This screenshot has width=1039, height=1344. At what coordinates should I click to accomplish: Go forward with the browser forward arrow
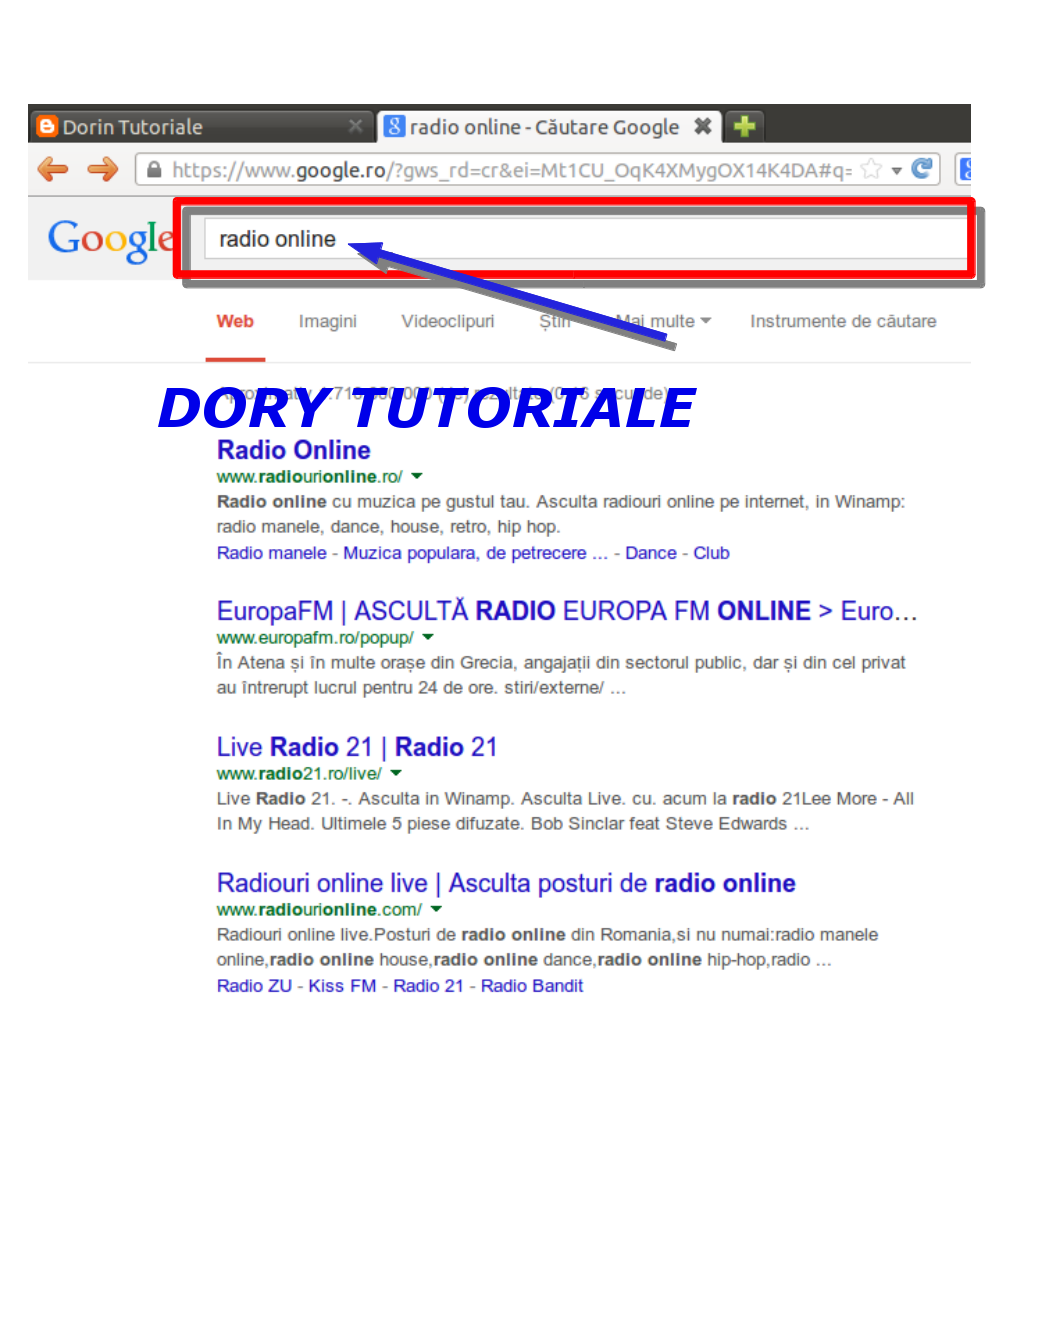[x=103, y=169]
